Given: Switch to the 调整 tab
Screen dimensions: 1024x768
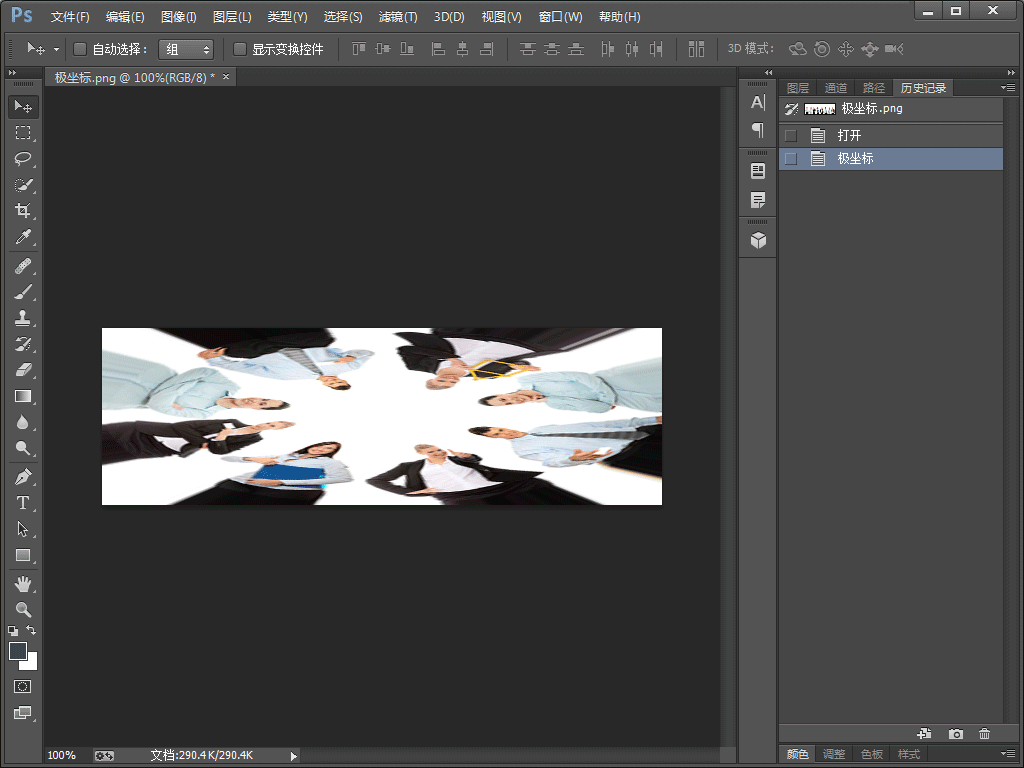Looking at the screenshot, I should (834, 754).
